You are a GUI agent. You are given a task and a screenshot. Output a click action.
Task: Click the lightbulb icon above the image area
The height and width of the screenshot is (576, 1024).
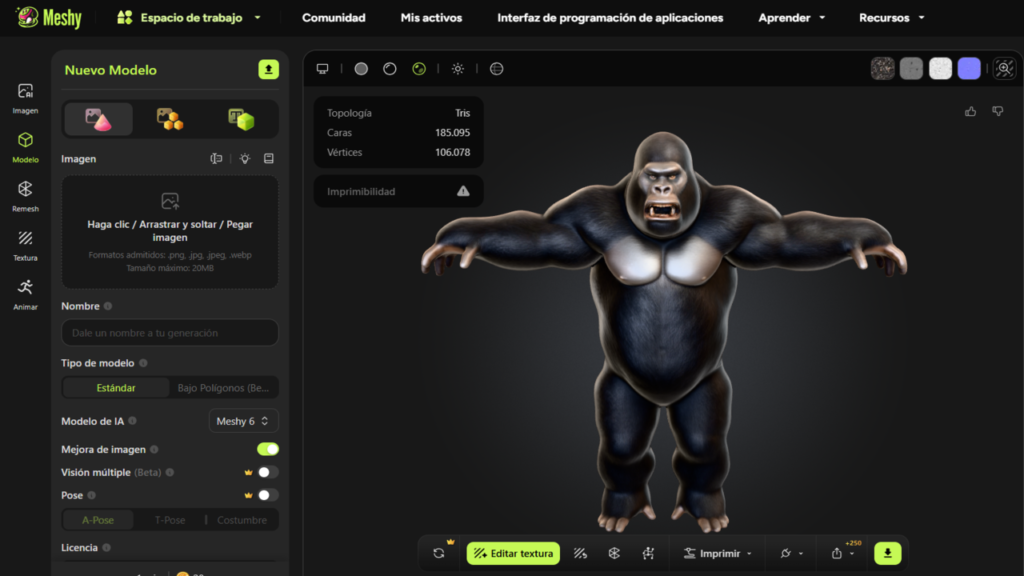point(243,159)
